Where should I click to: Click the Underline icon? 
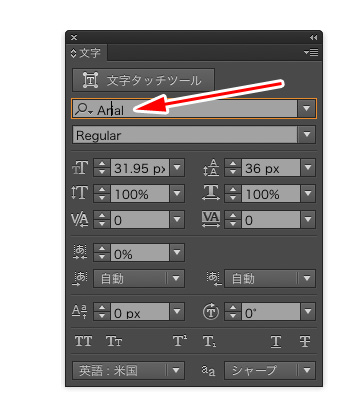[276, 341]
